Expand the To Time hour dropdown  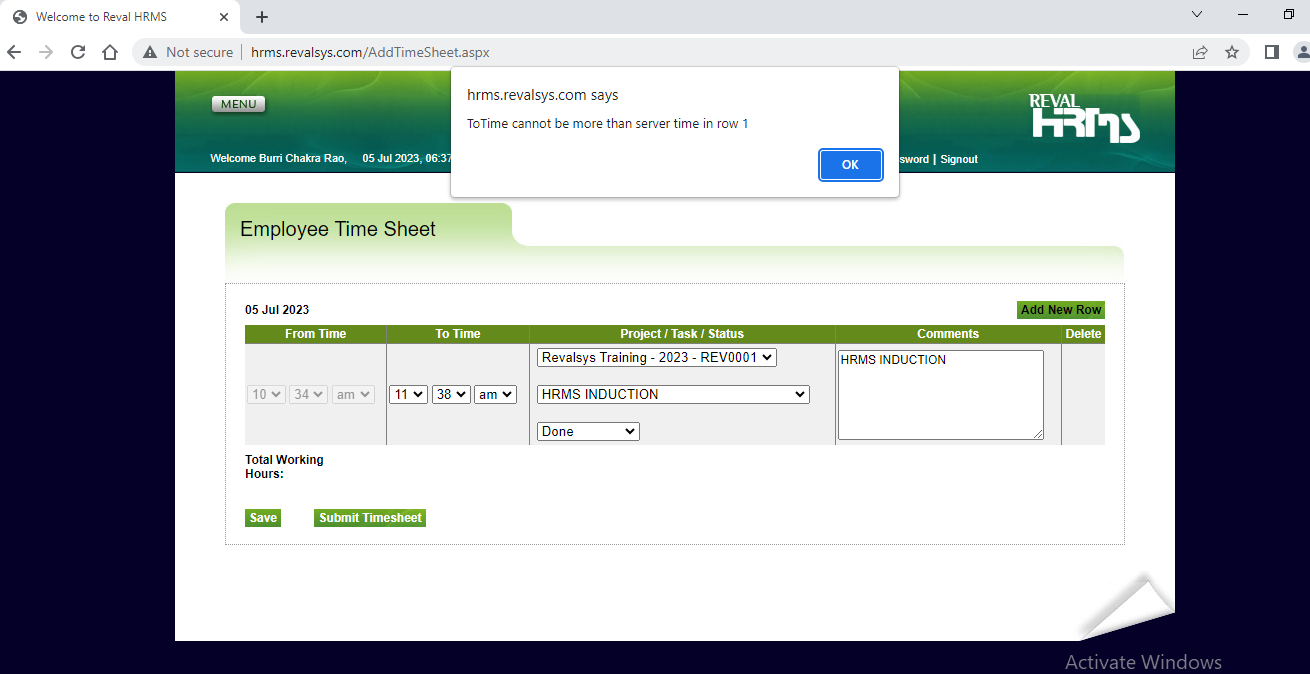[x=408, y=395]
